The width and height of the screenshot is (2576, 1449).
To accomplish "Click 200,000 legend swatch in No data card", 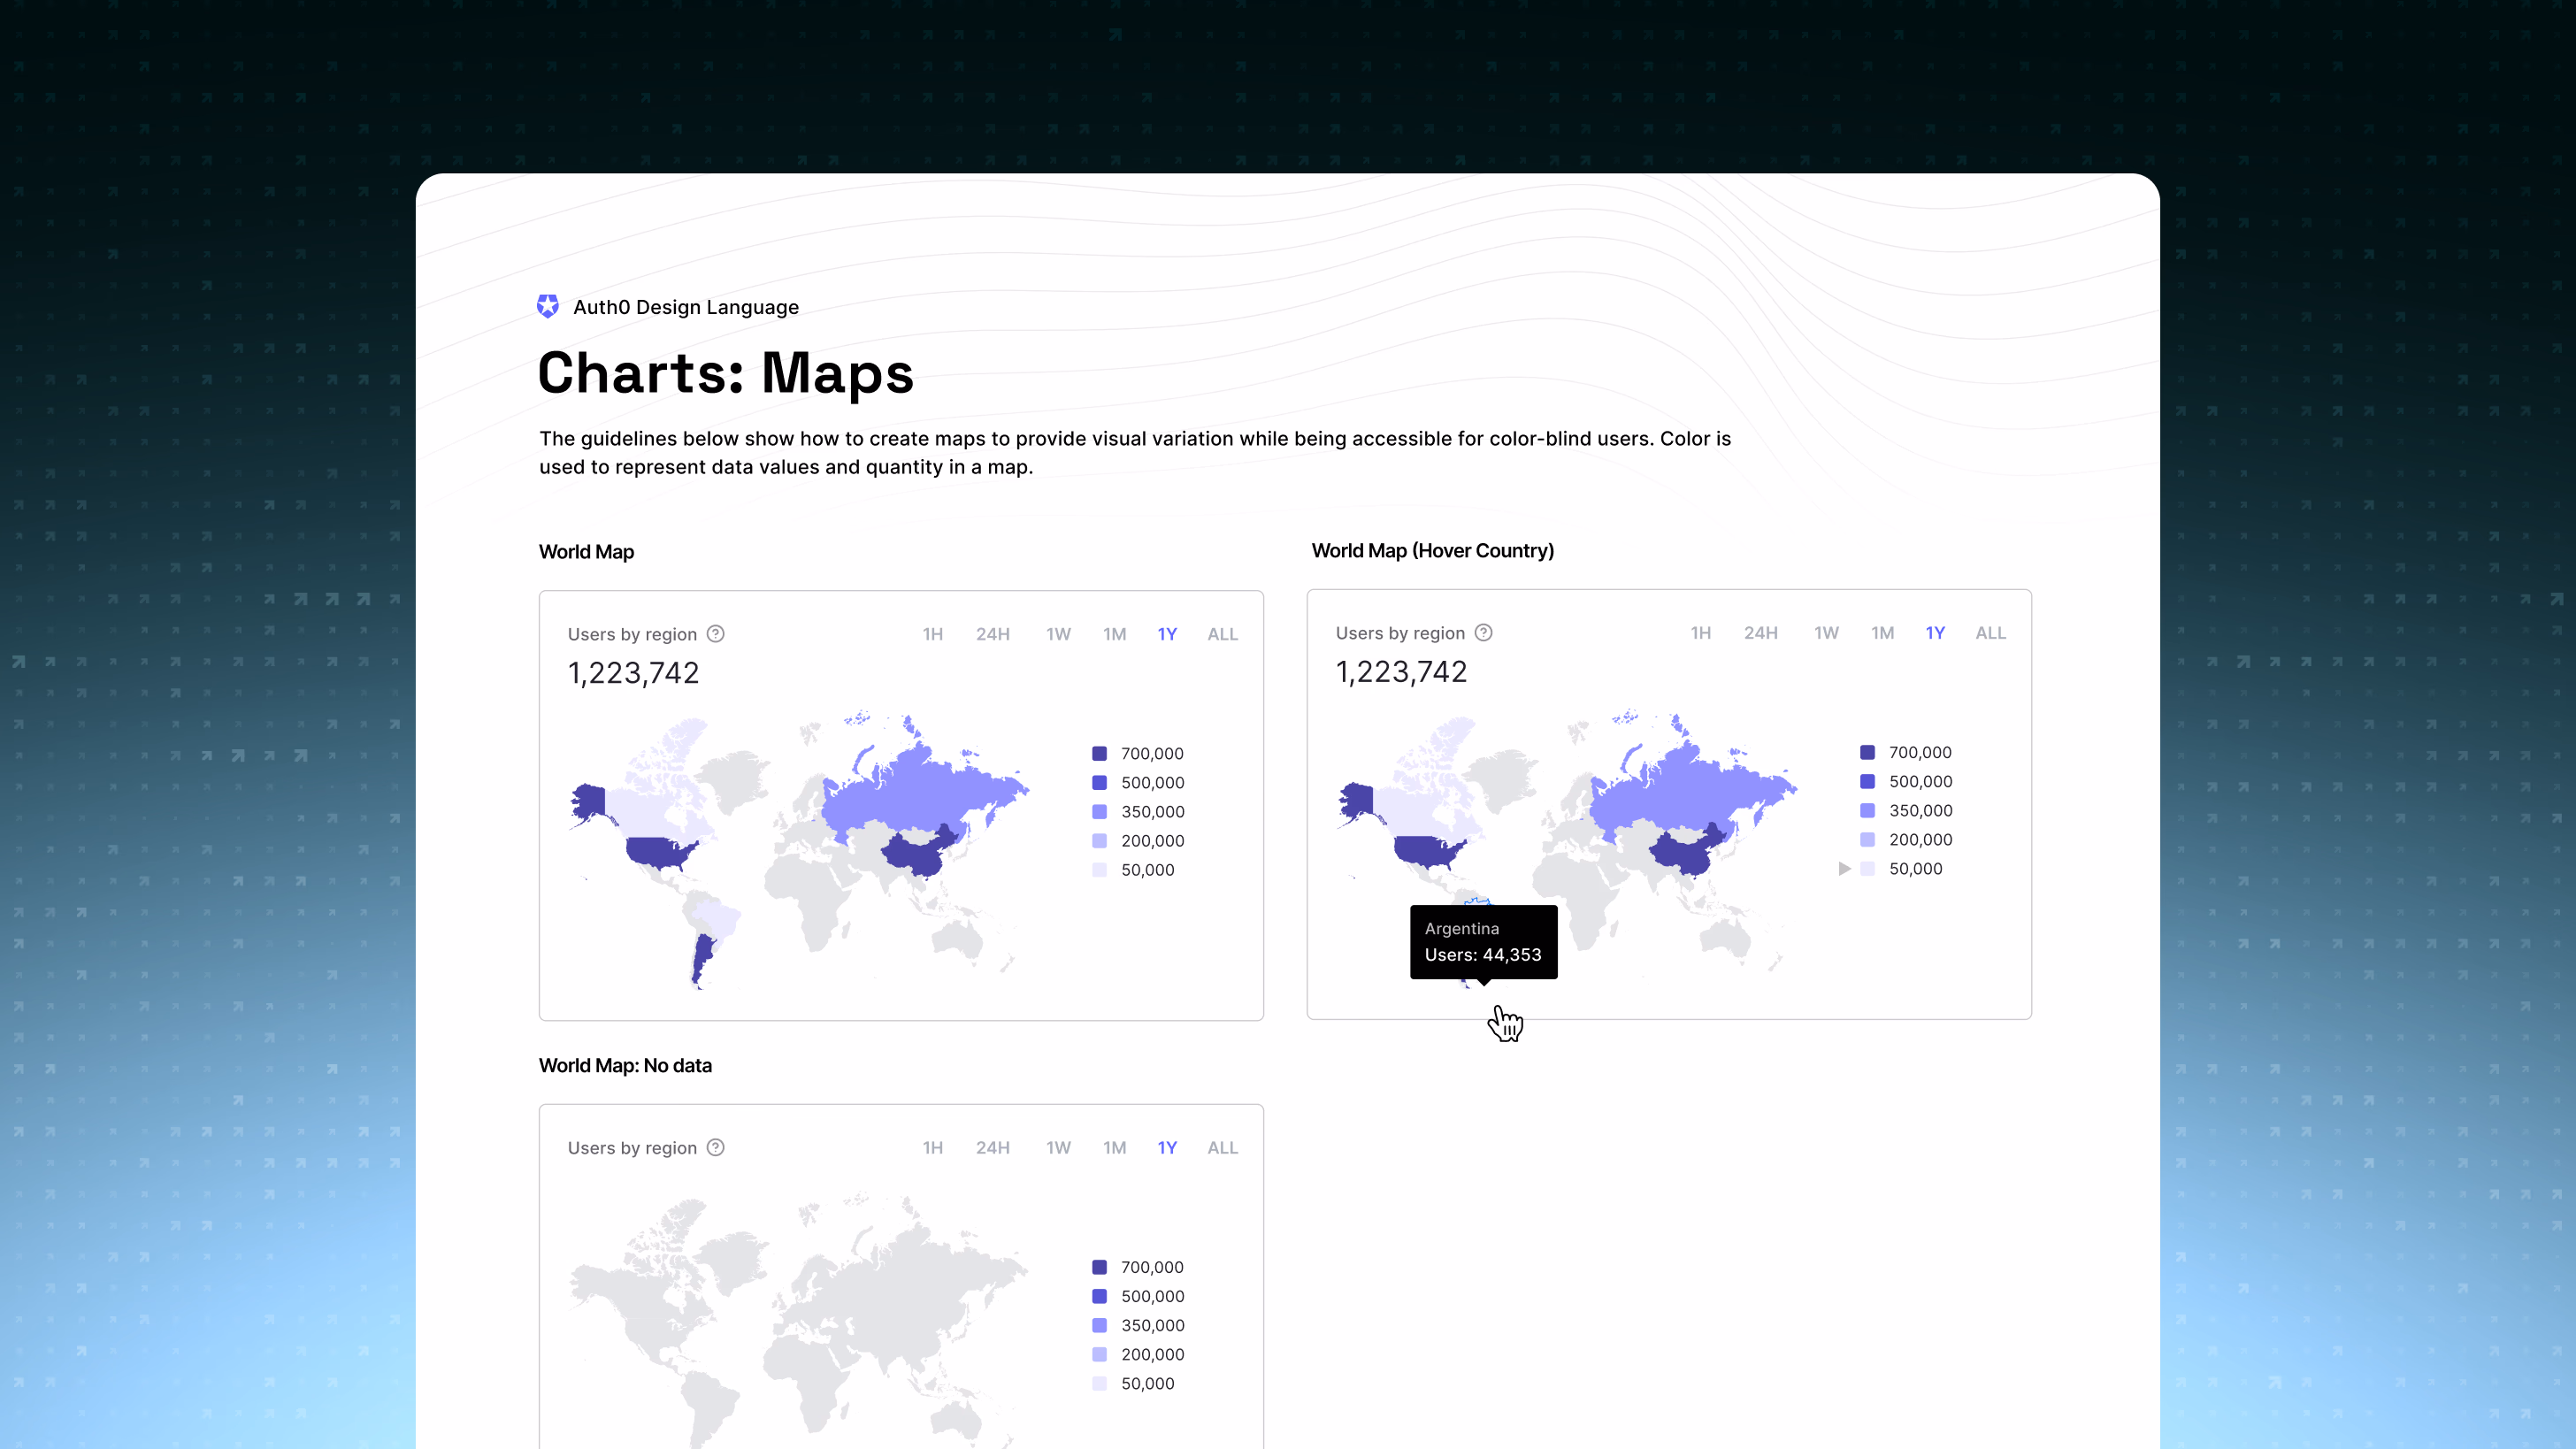I will (1099, 1355).
